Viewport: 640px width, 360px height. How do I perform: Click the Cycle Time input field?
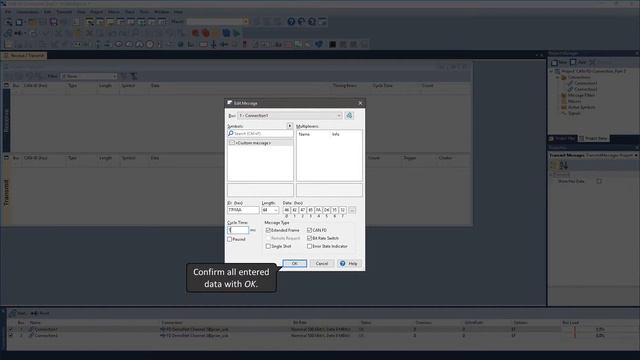(238, 230)
